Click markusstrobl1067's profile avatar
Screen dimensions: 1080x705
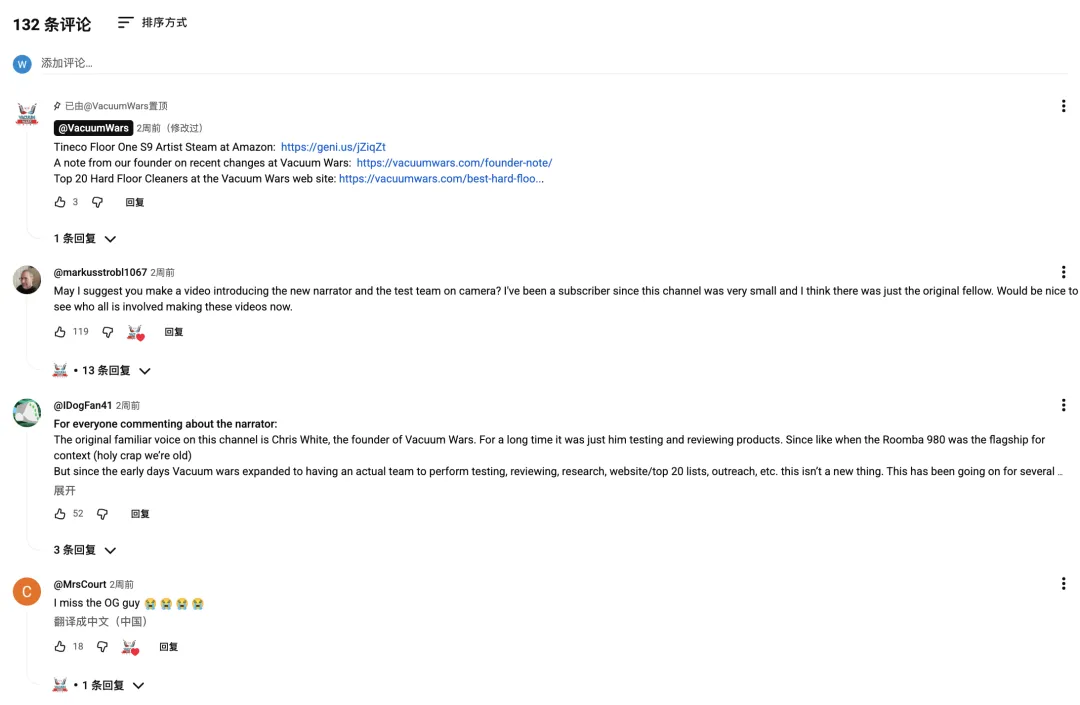(x=27, y=280)
